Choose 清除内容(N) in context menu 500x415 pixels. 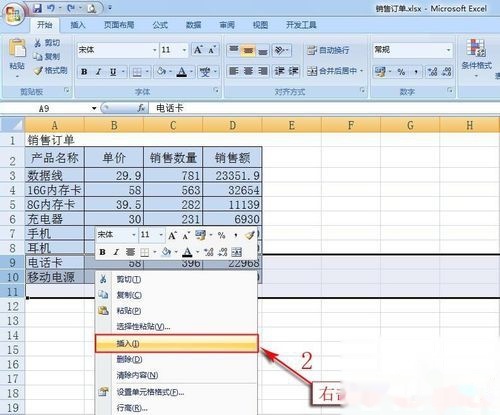point(177,375)
